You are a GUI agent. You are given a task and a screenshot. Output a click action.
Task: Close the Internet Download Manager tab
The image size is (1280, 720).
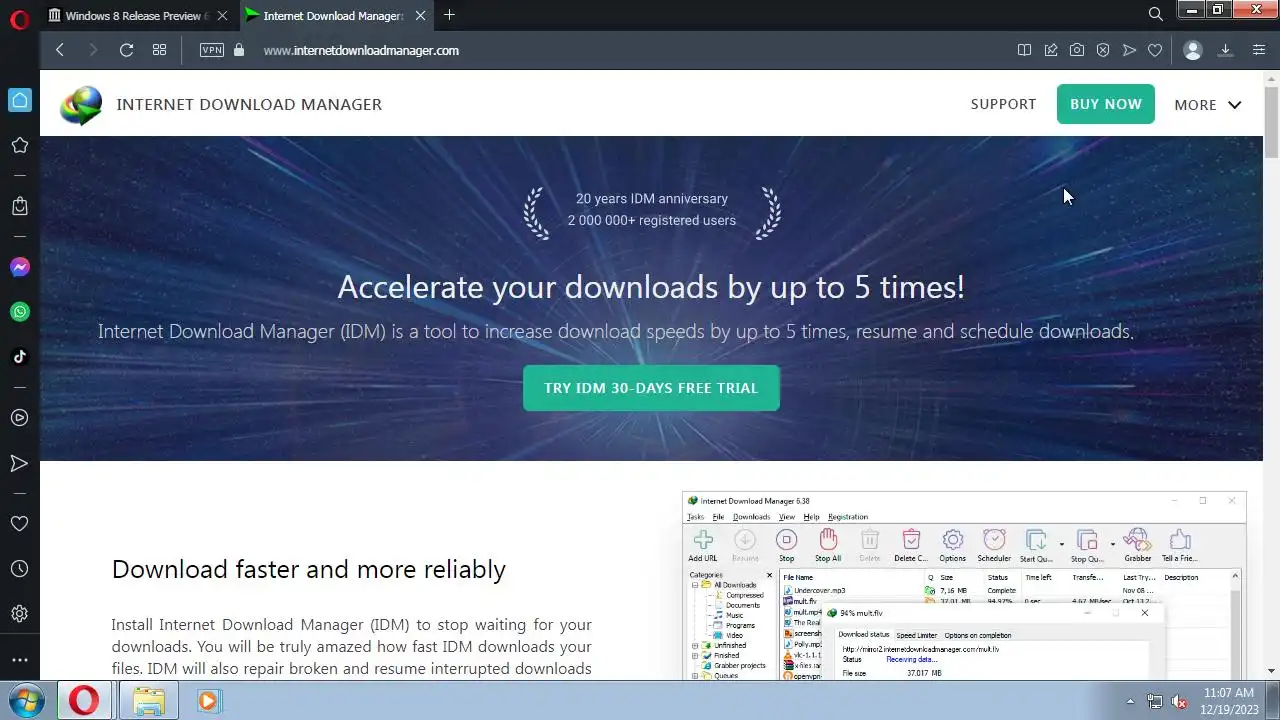click(420, 16)
